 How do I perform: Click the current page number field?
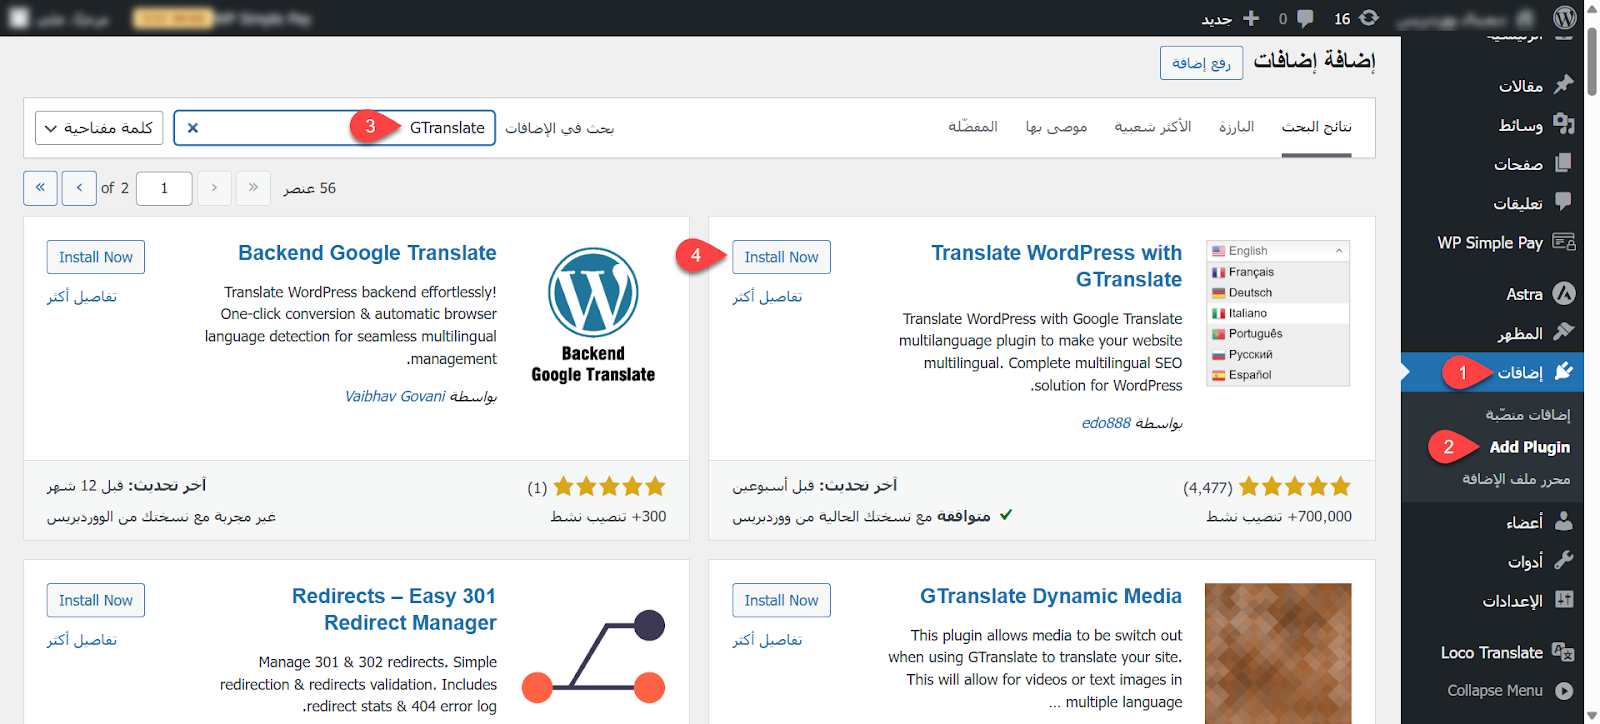[164, 188]
